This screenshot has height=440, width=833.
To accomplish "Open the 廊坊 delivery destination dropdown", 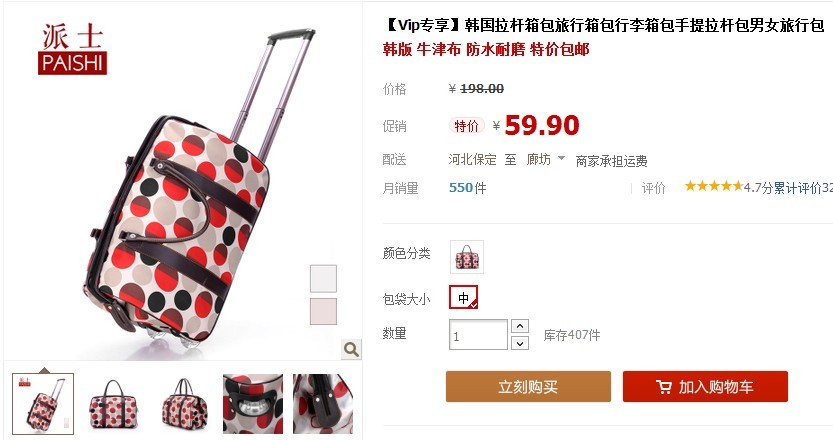I will click(546, 159).
